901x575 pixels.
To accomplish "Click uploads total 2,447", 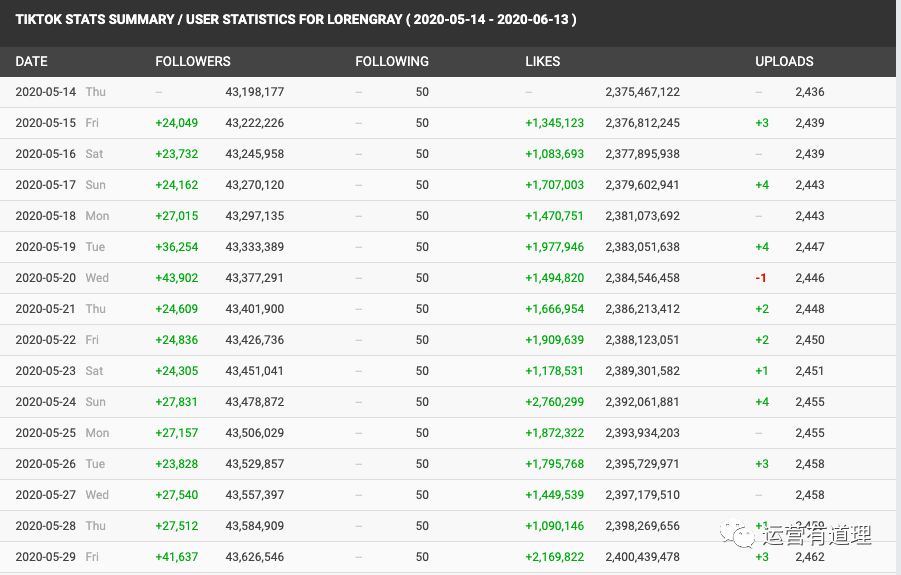I will (x=810, y=247).
